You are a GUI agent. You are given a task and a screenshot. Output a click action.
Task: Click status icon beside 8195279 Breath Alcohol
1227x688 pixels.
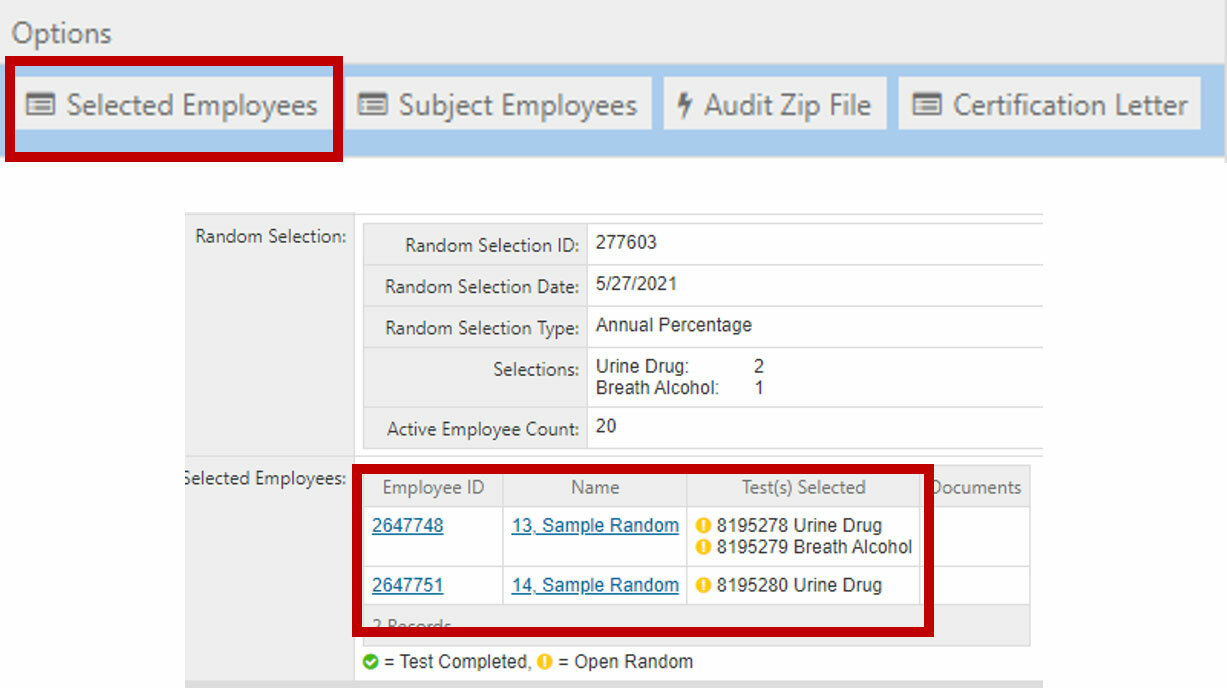pyautogui.click(x=704, y=547)
